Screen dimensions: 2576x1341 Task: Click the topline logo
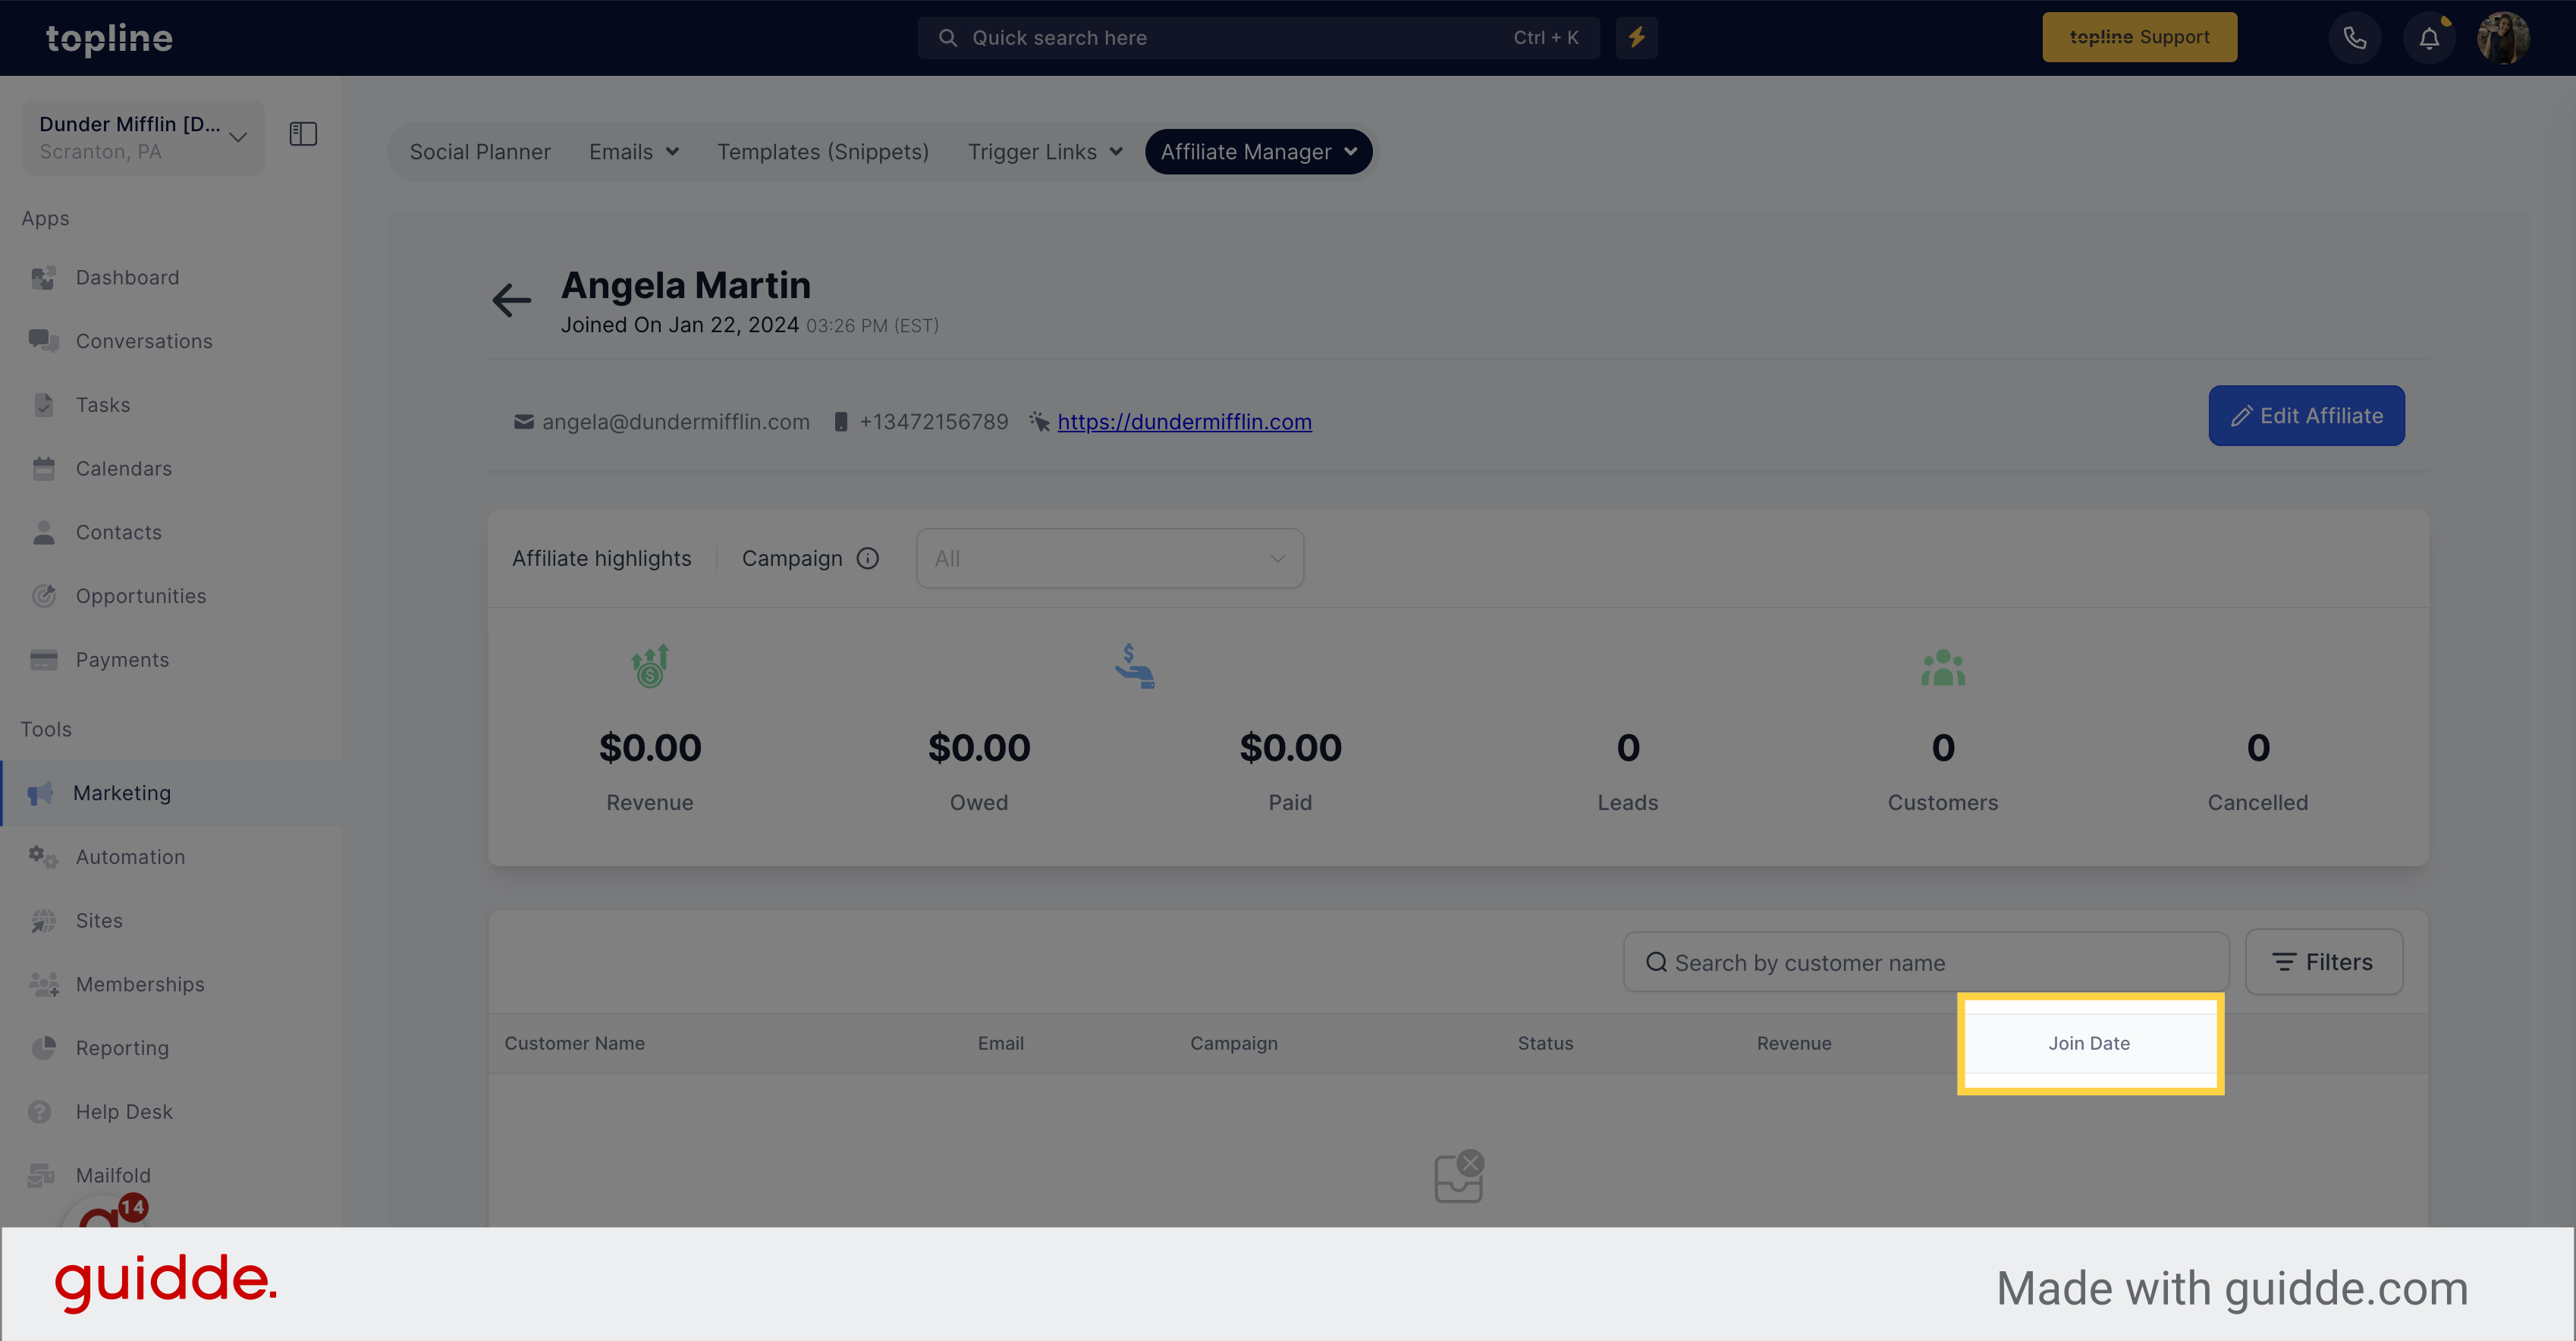point(109,38)
